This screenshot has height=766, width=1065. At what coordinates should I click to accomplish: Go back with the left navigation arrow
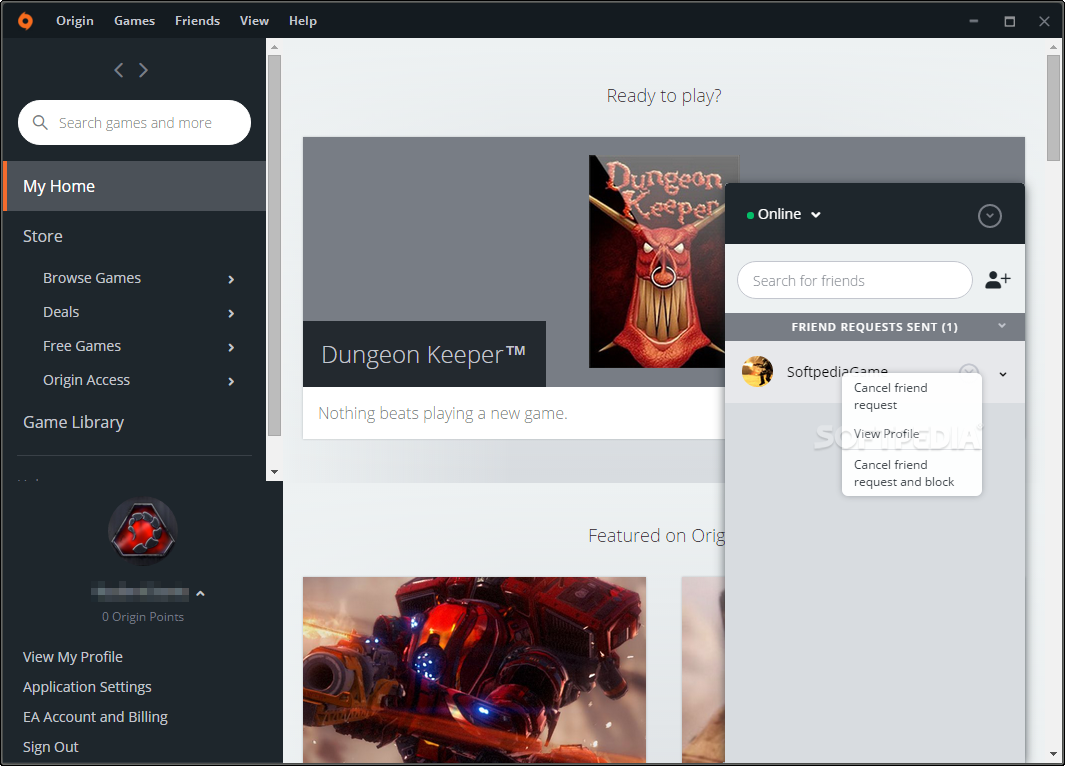(x=119, y=70)
